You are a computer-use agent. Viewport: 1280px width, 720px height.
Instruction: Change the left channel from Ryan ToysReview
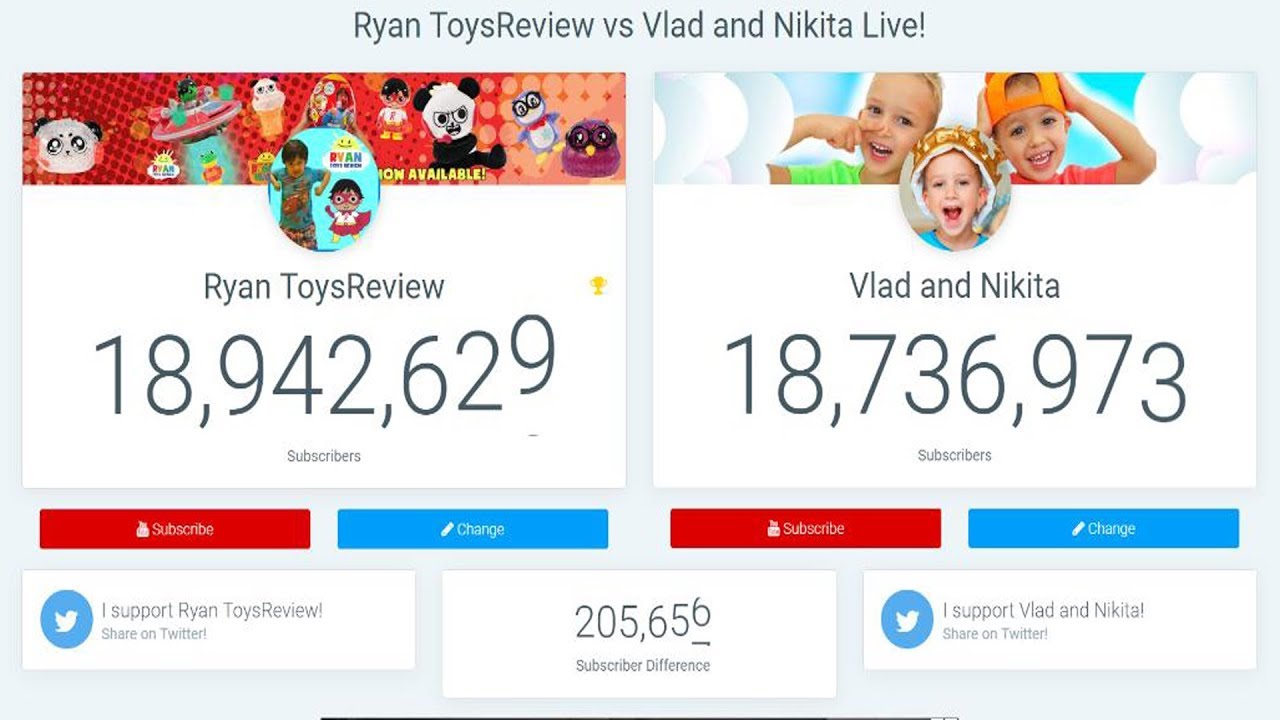point(473,529)
